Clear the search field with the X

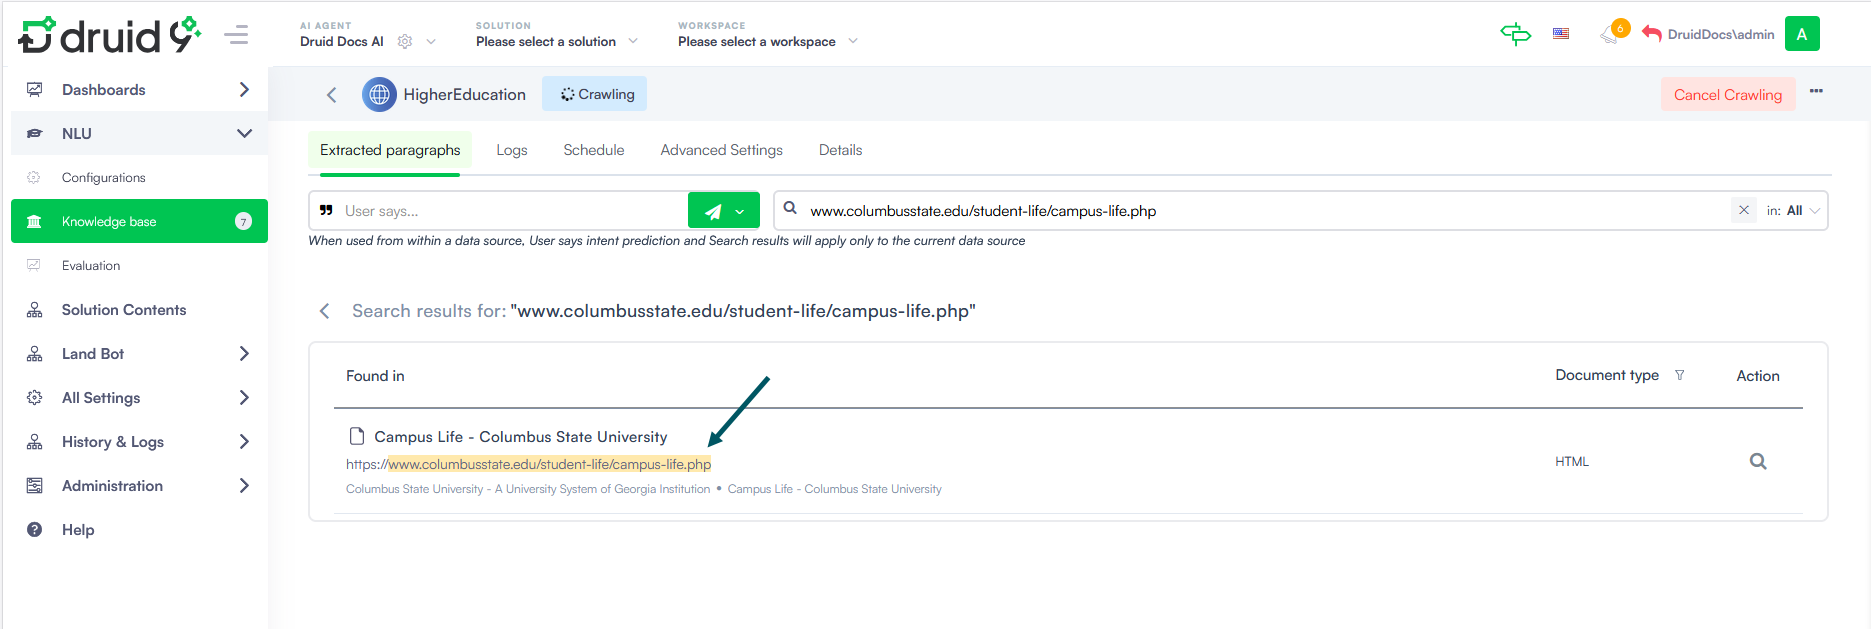coord(1744,210)
